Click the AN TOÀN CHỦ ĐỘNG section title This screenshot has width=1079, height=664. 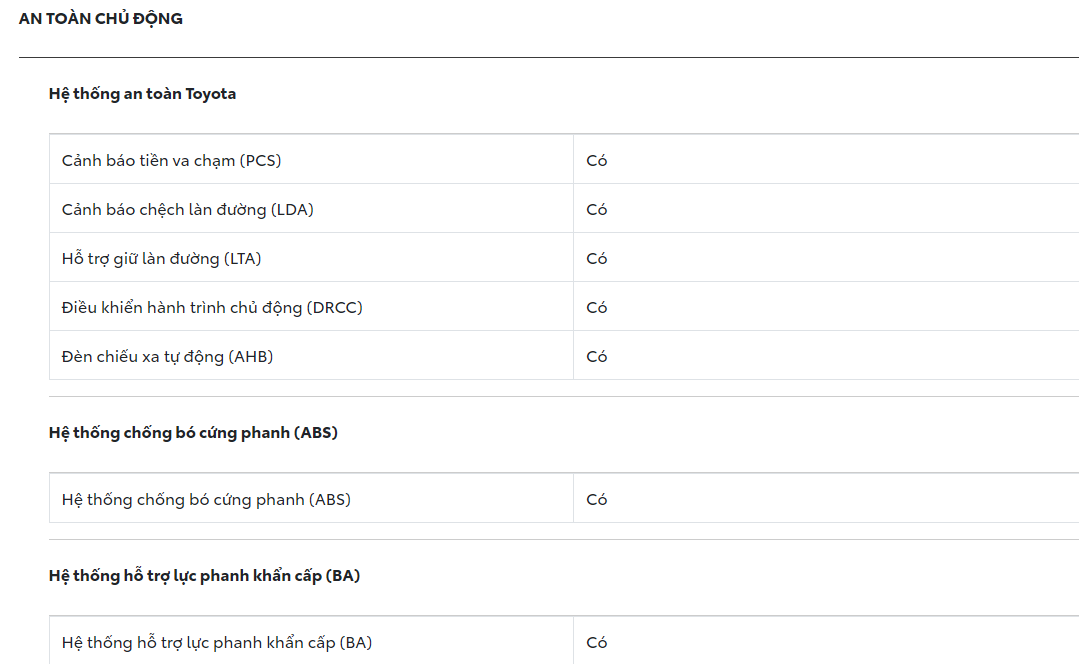pos(100,19)
